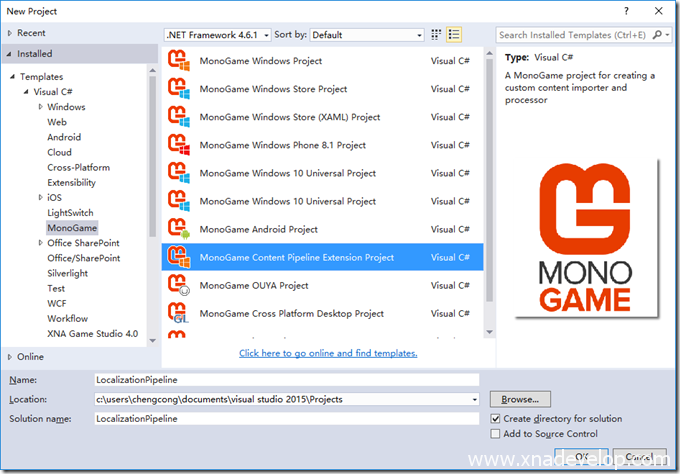Uncheck Create directory for solution
This screenshot has width=680, height=474.
coord(496,419)
